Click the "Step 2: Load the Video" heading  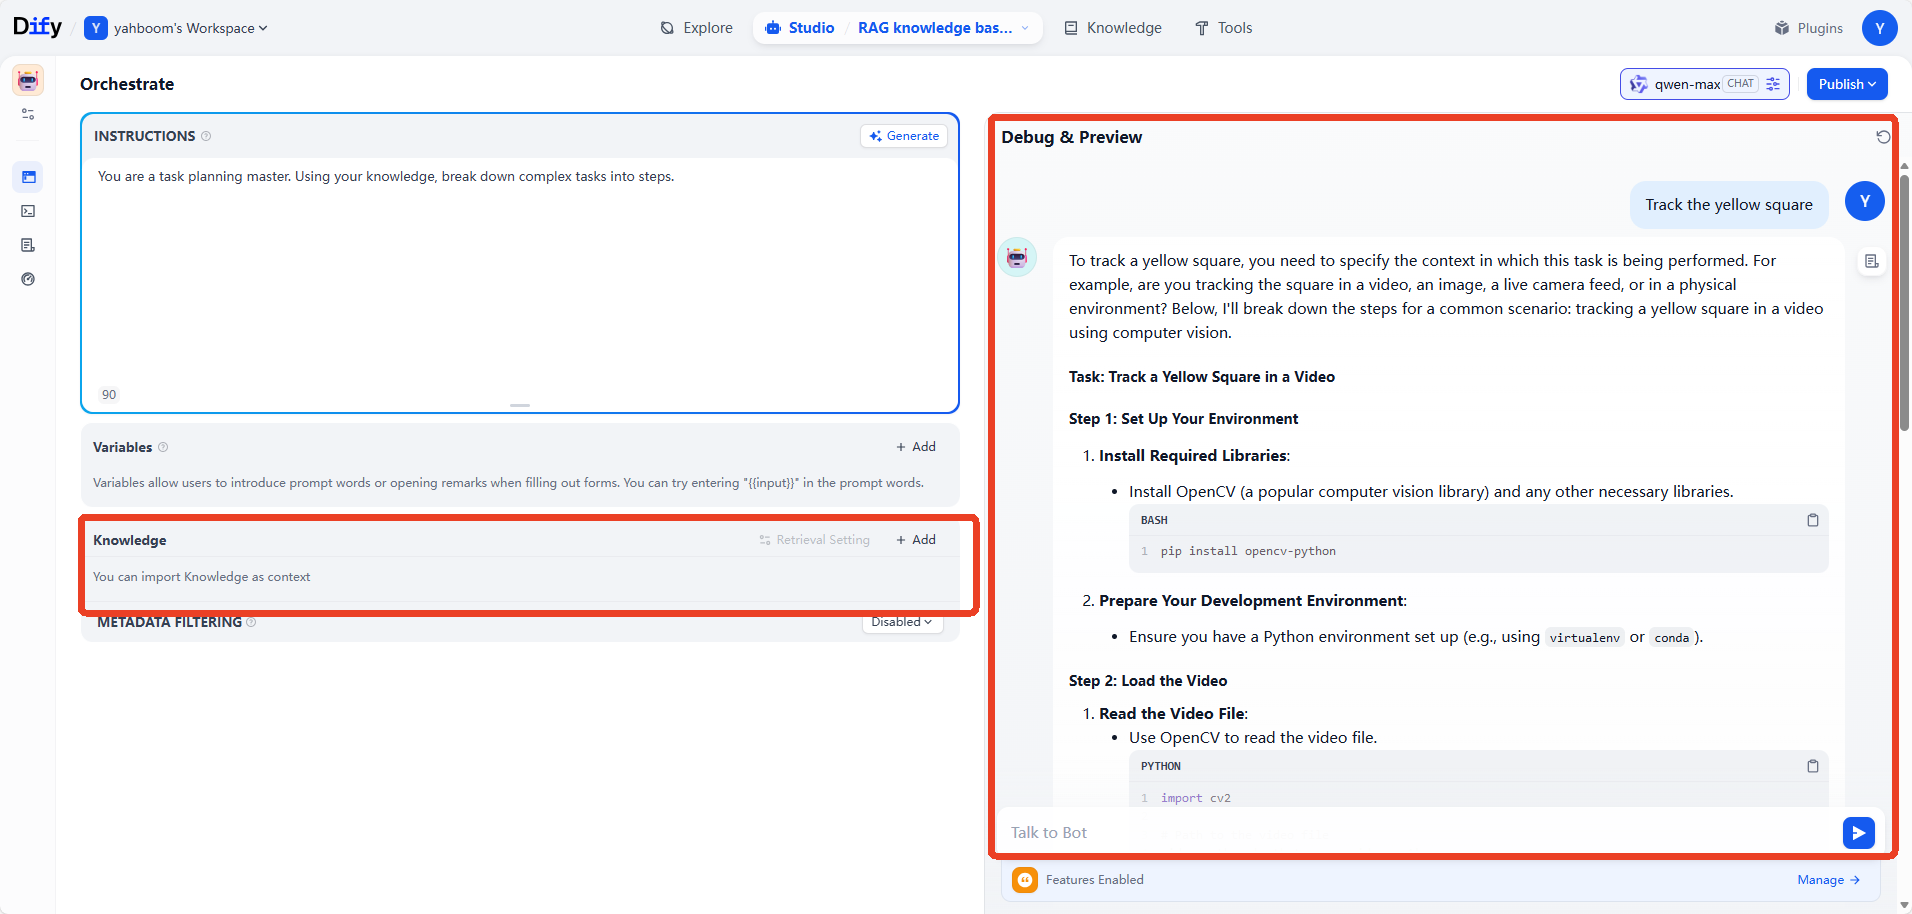[1148, 681]
